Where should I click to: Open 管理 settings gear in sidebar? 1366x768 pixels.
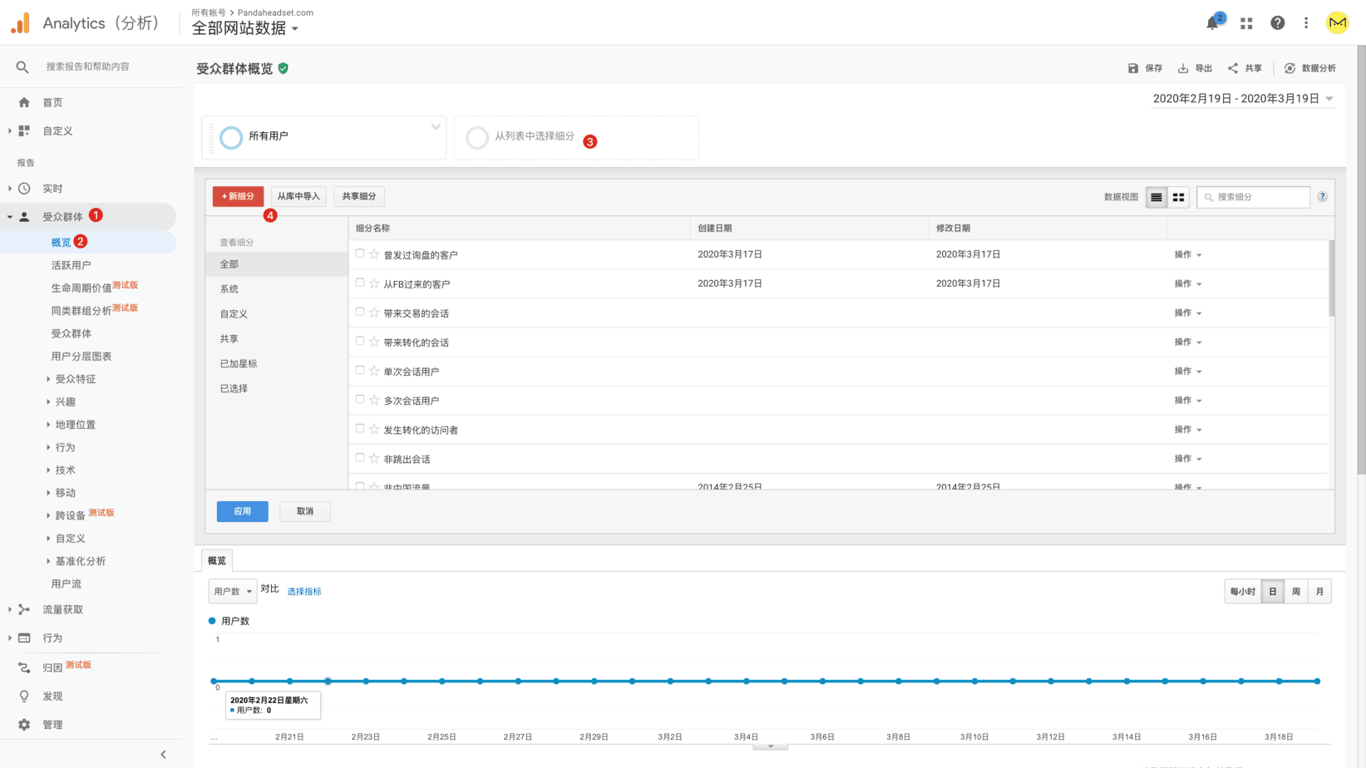(25, 724)
